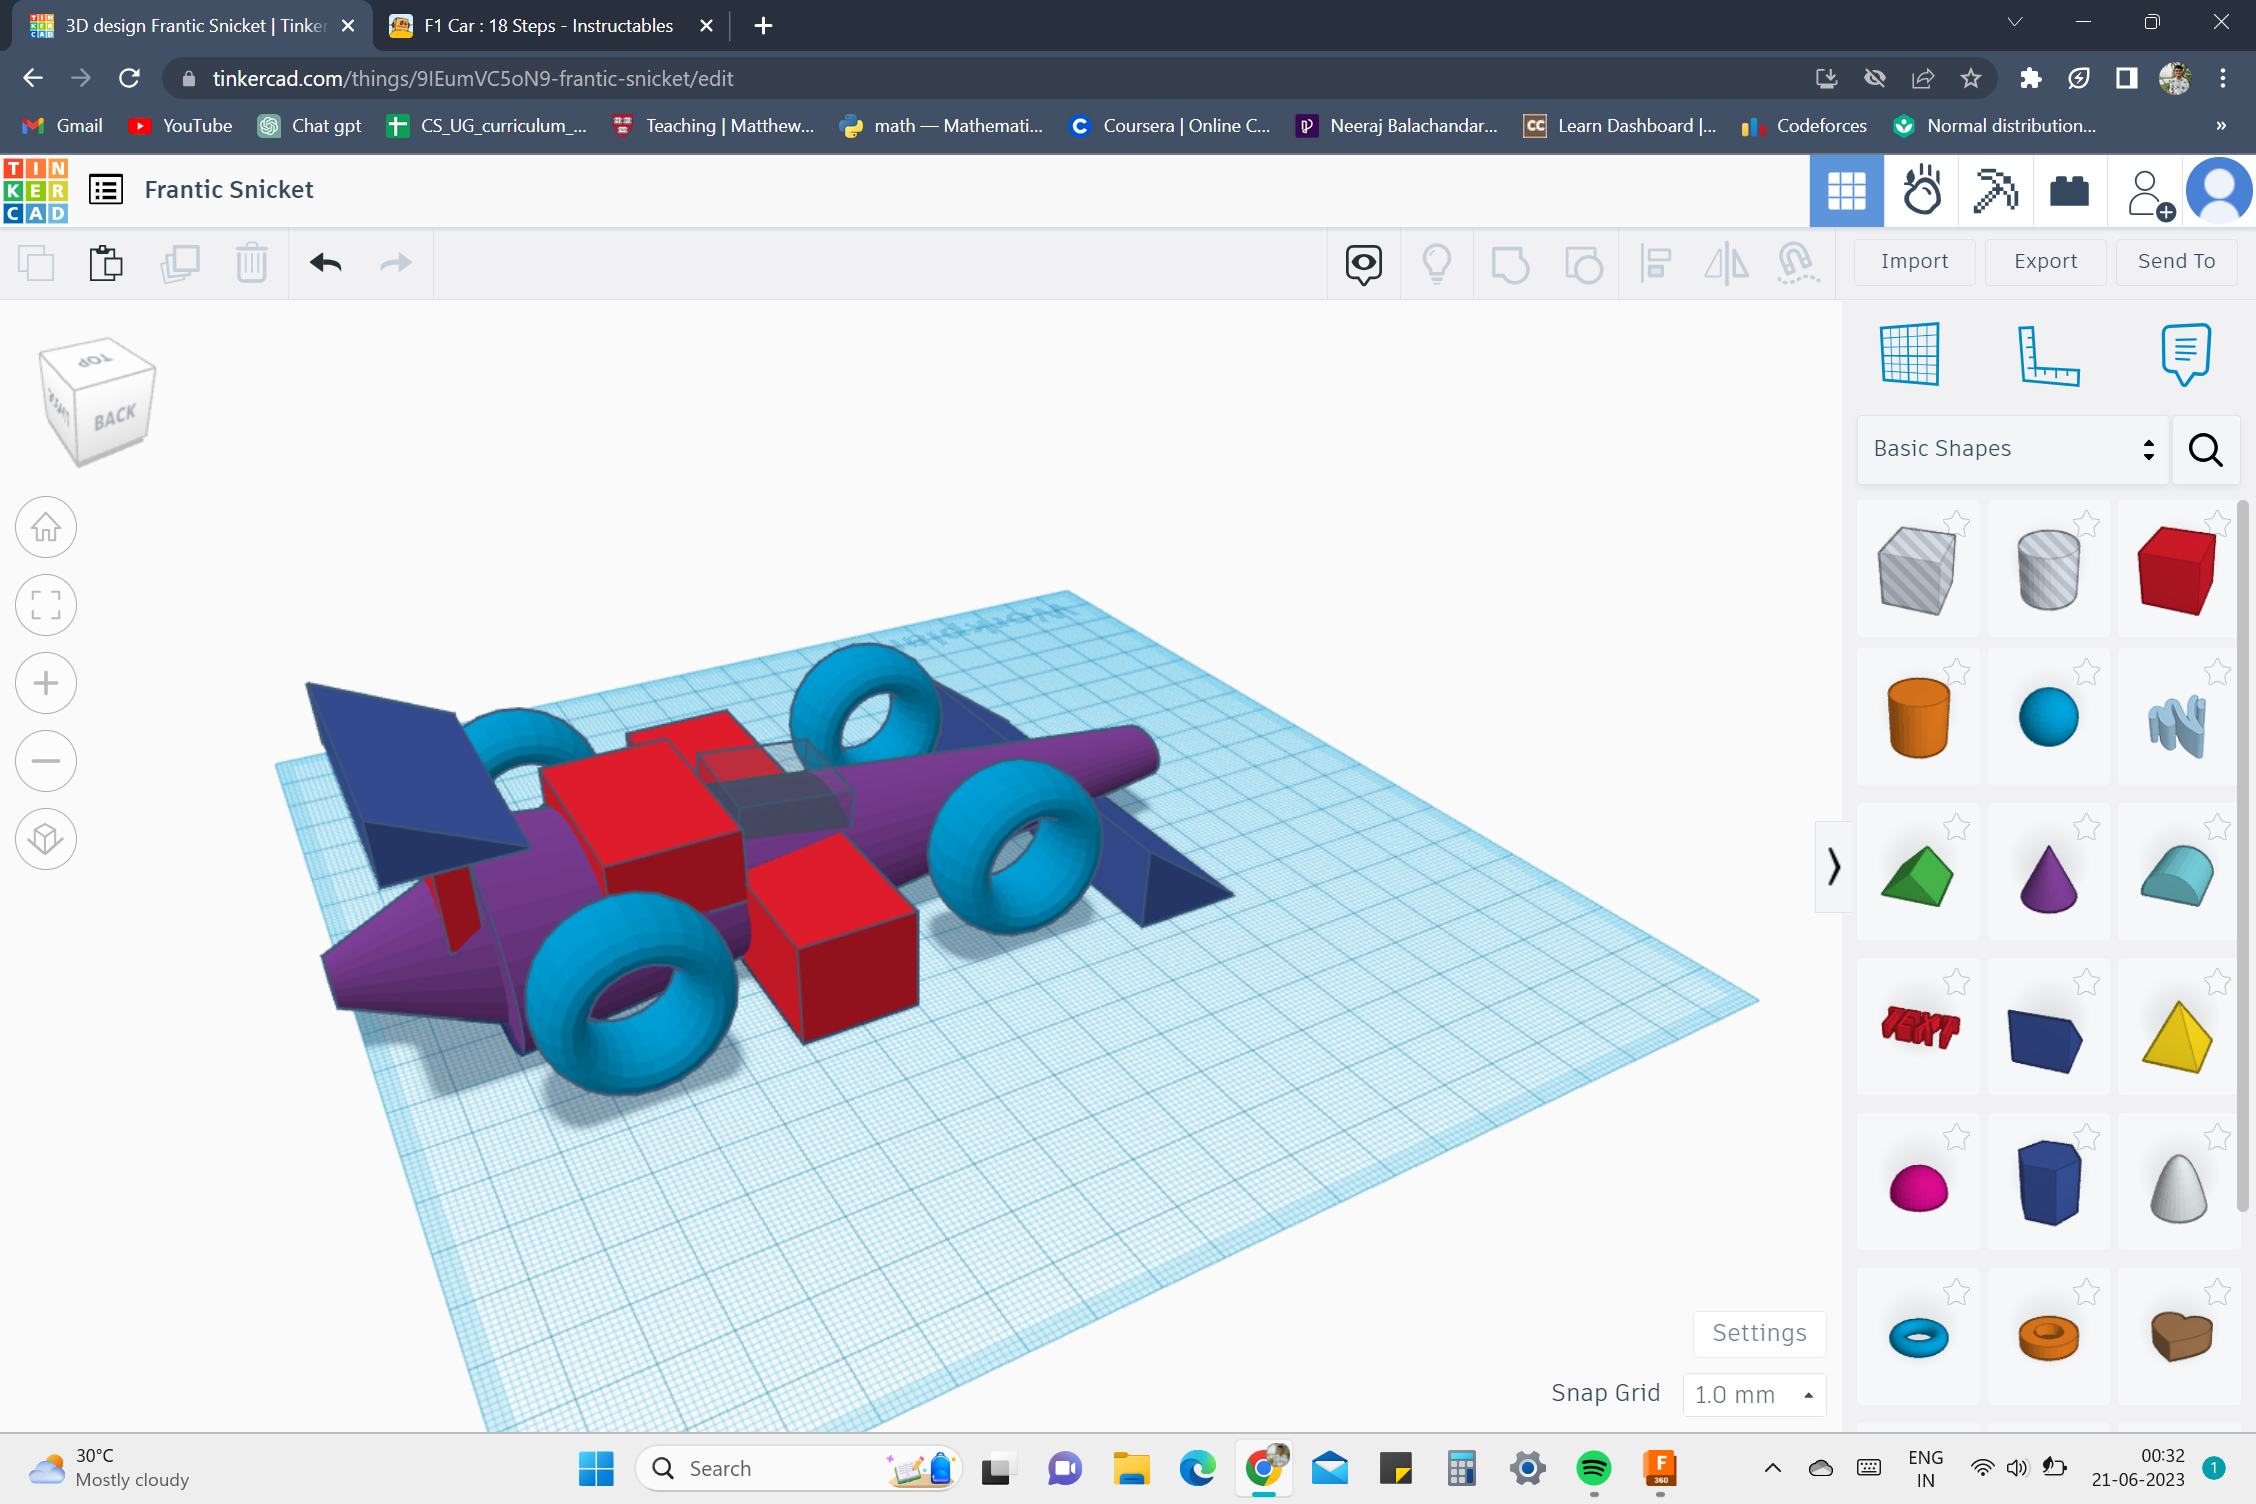Toggle Show all hidden objects lightbulb
Viewport: 2256px width, 1504px height.
tap(1438, 263)
